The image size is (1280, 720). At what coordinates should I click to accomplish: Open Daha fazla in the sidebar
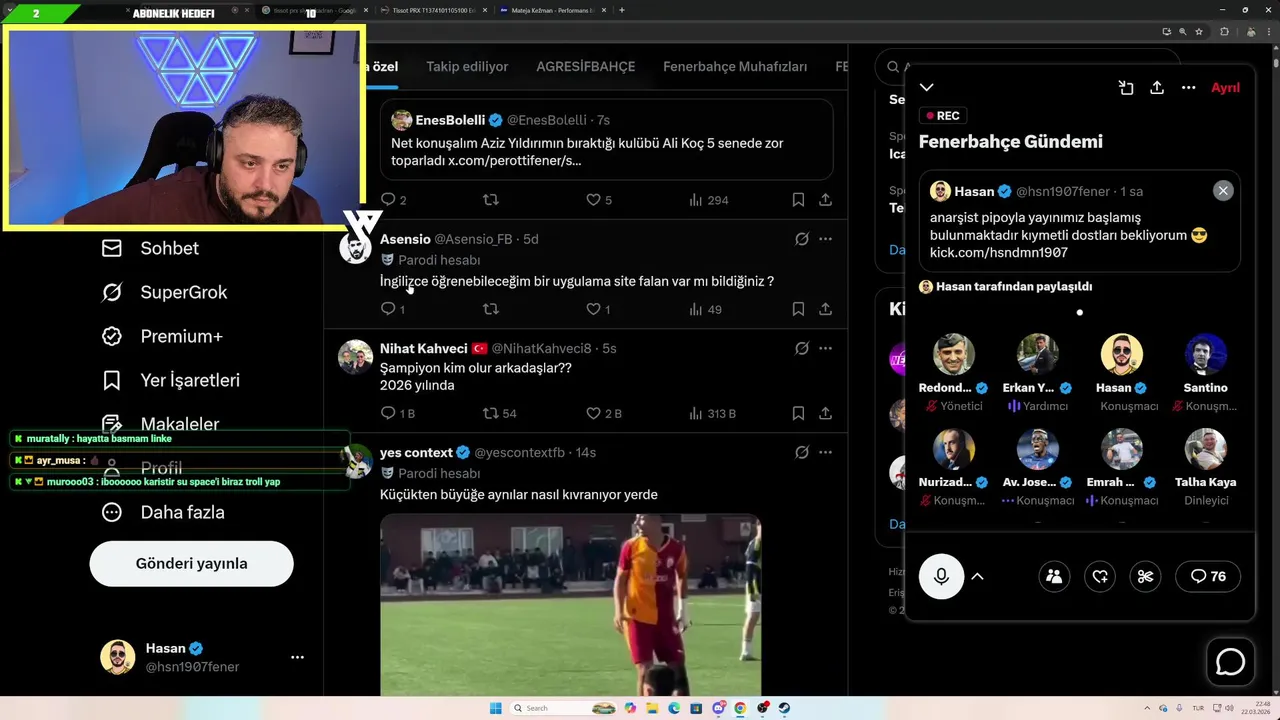coord(162,512)
